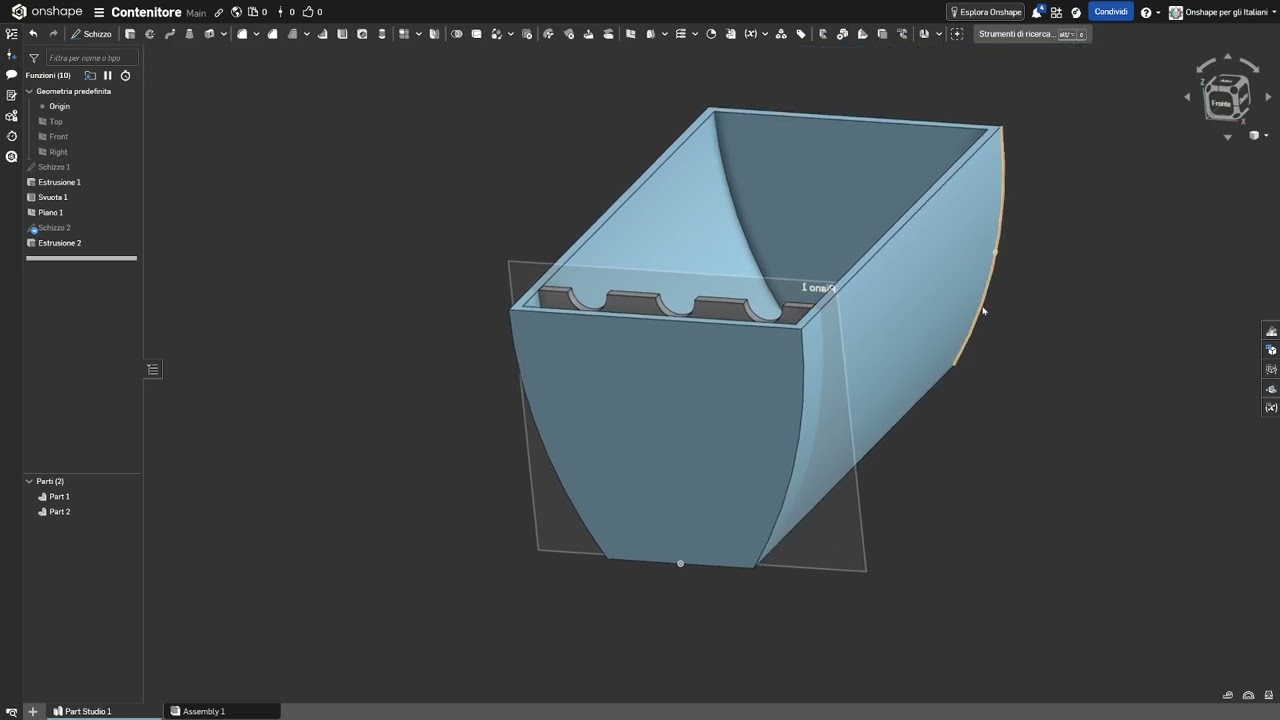Click the Esplora Onshape button
Screen dimensions: 1280x720
point(986,12)
